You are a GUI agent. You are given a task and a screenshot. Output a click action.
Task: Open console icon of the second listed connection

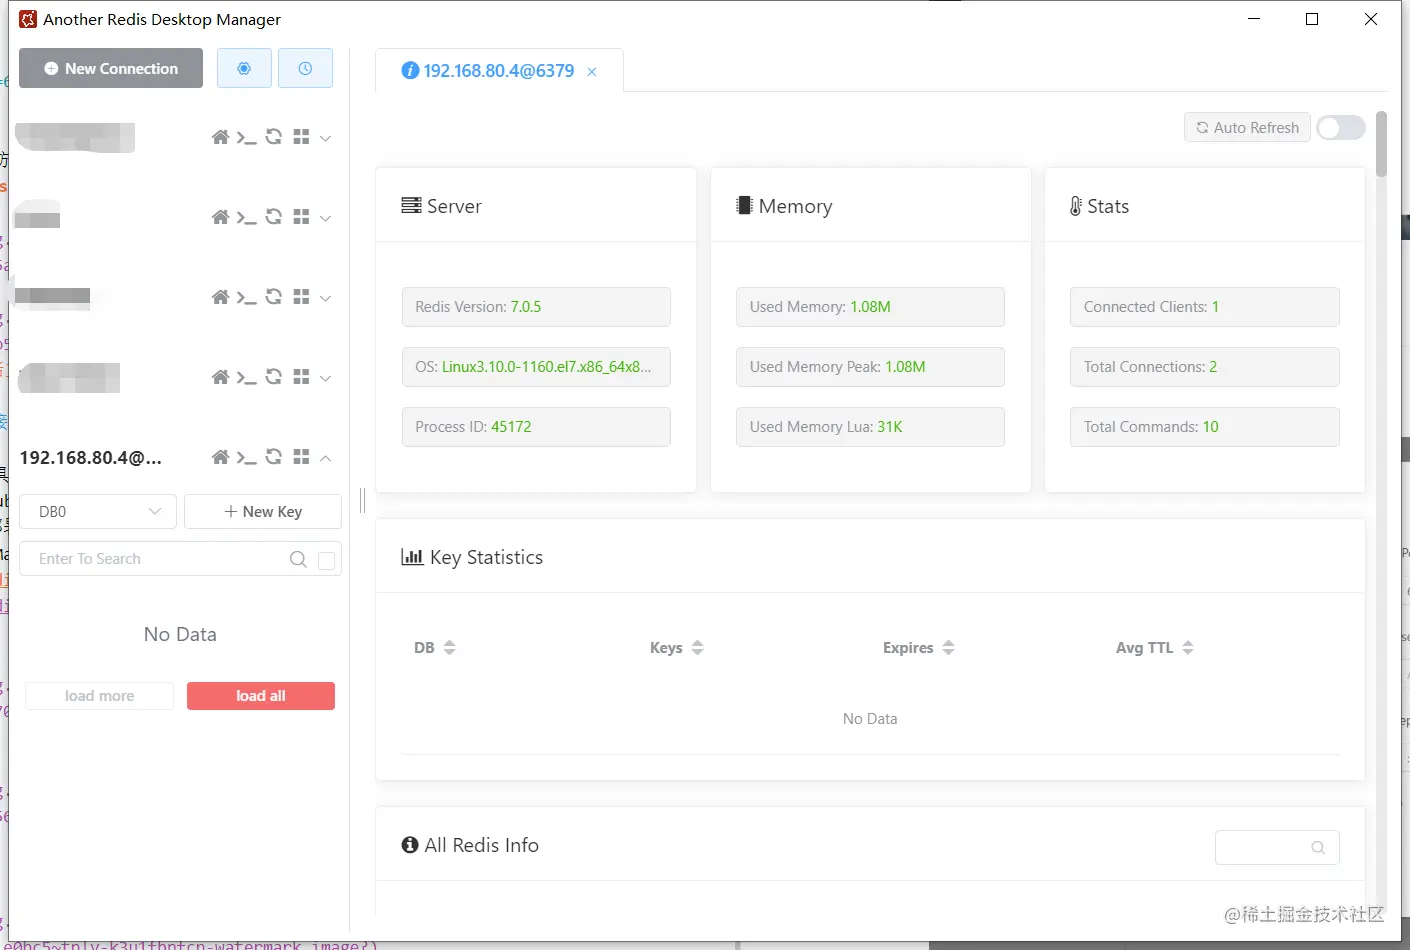point(247,217)
